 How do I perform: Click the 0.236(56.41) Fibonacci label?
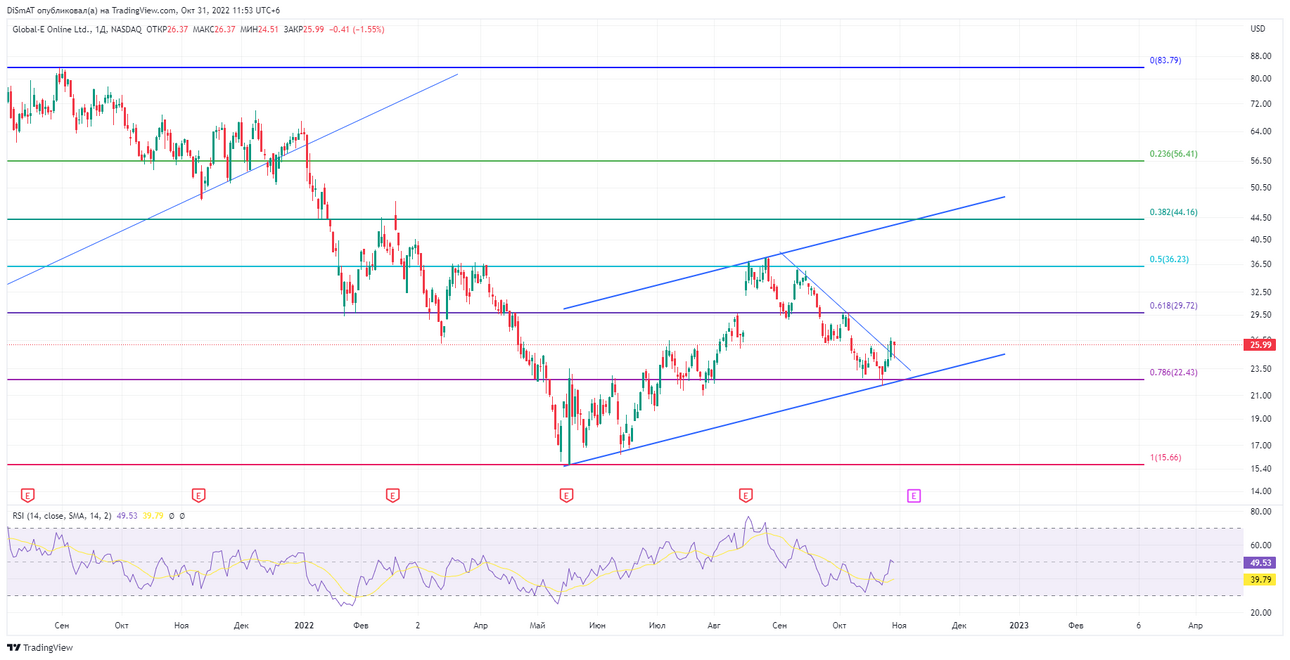(1173, 154)
